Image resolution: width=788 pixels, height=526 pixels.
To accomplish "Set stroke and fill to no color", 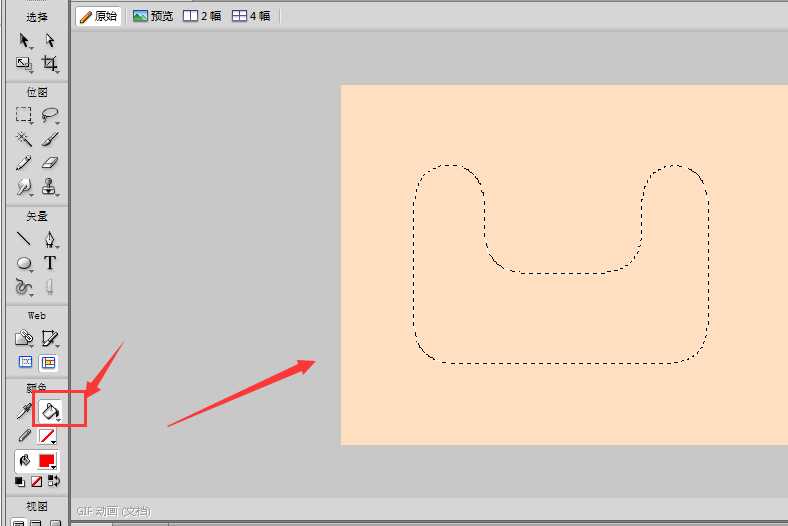I will click(37, 481).
